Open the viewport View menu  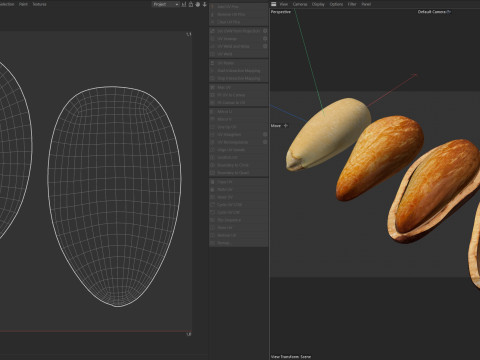point(284,4)
